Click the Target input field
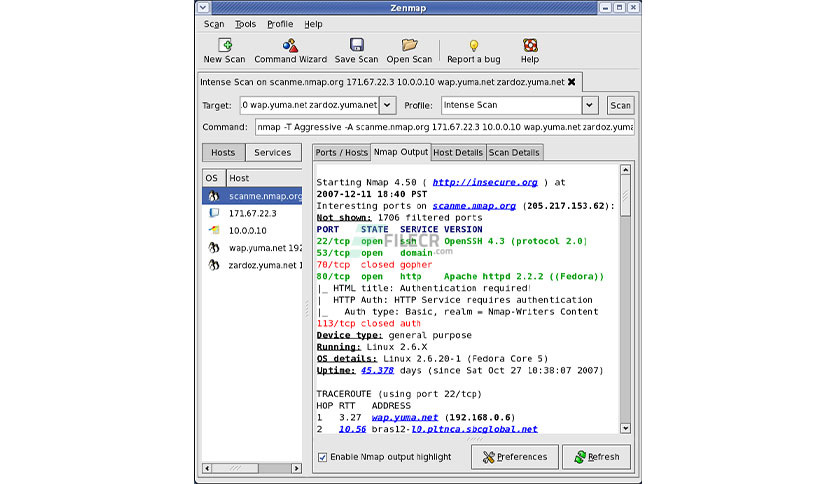This screenshot has width=836, height=484. [309, 106]
